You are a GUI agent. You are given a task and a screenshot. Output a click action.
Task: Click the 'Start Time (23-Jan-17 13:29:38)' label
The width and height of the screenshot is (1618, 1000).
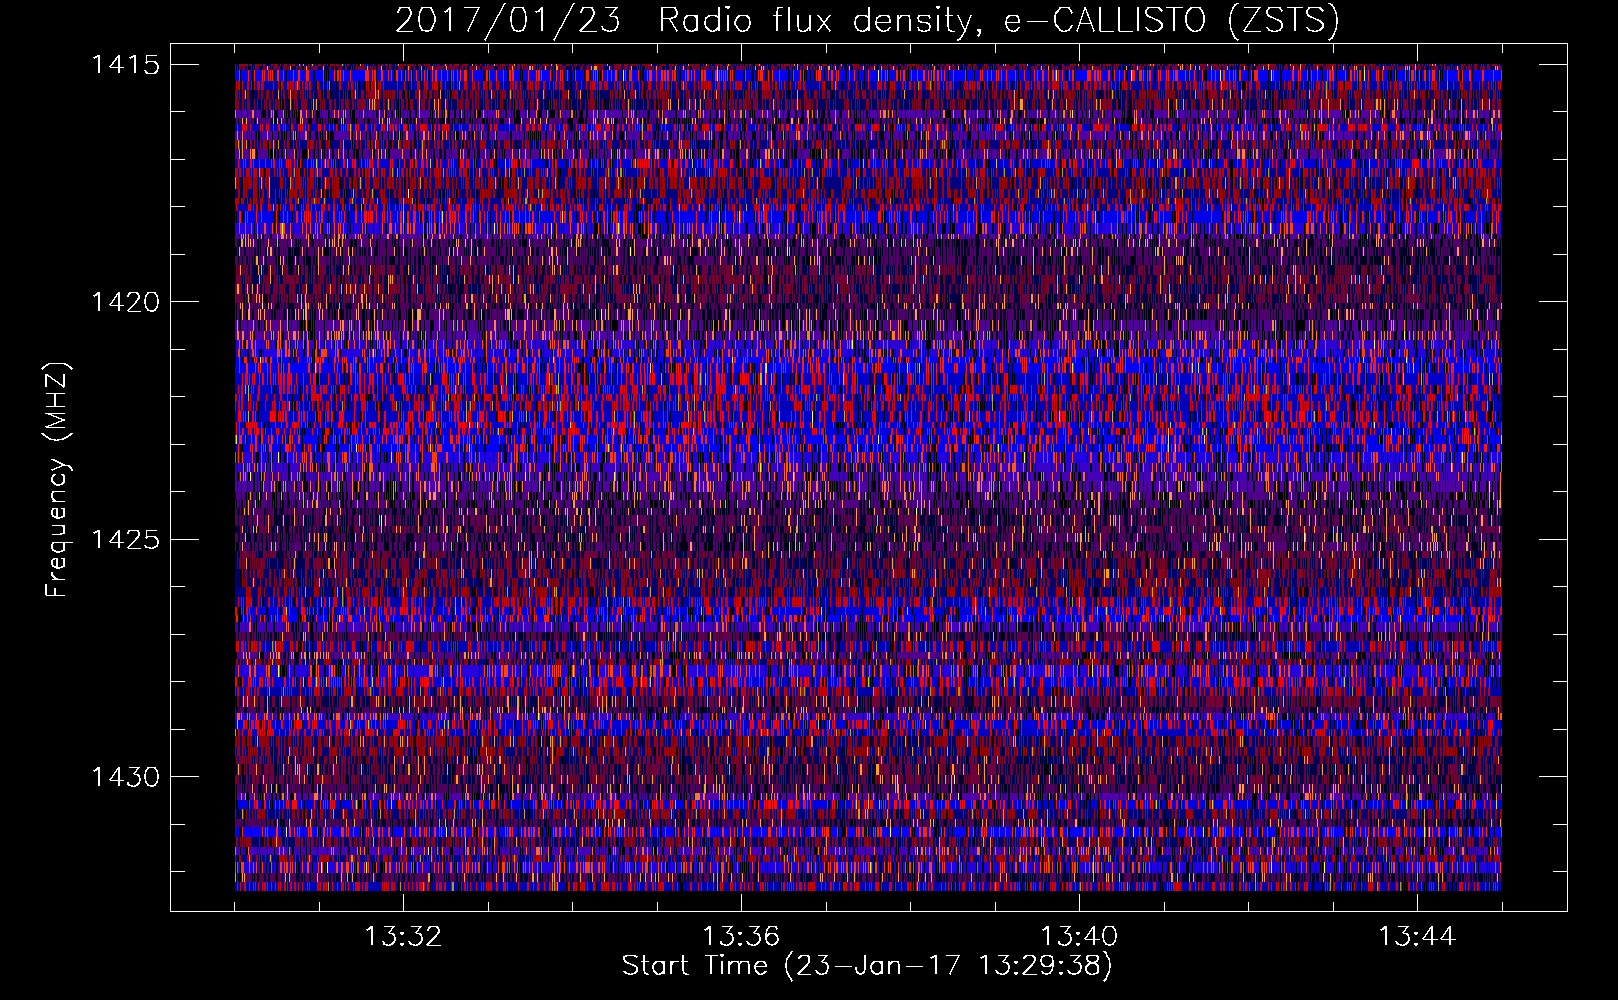click(x=867, y=966)
